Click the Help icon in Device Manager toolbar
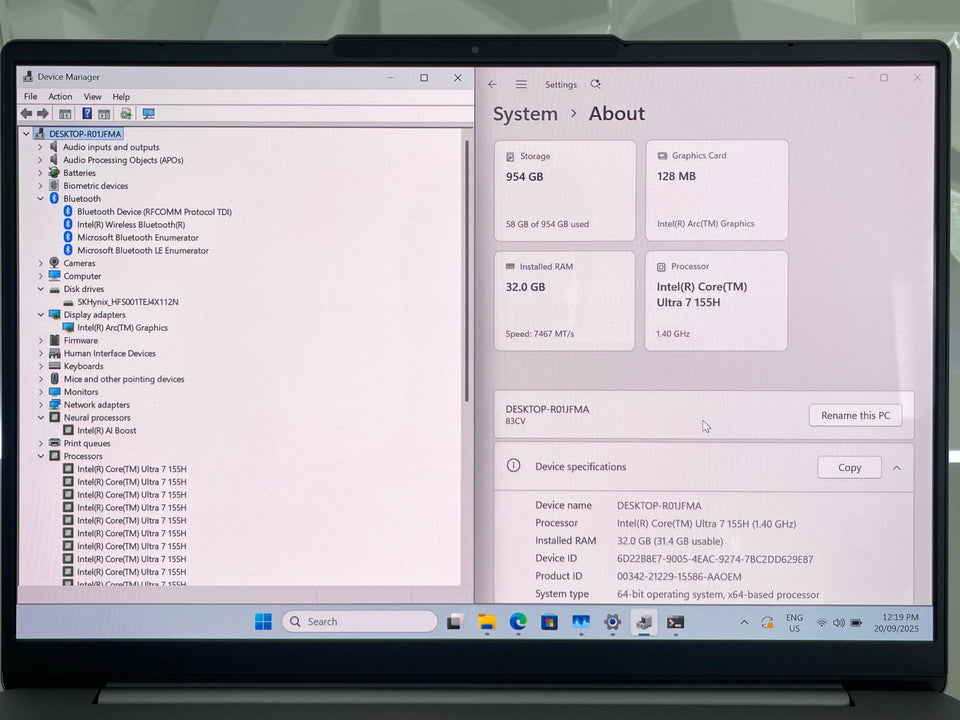 pos(87,114)
